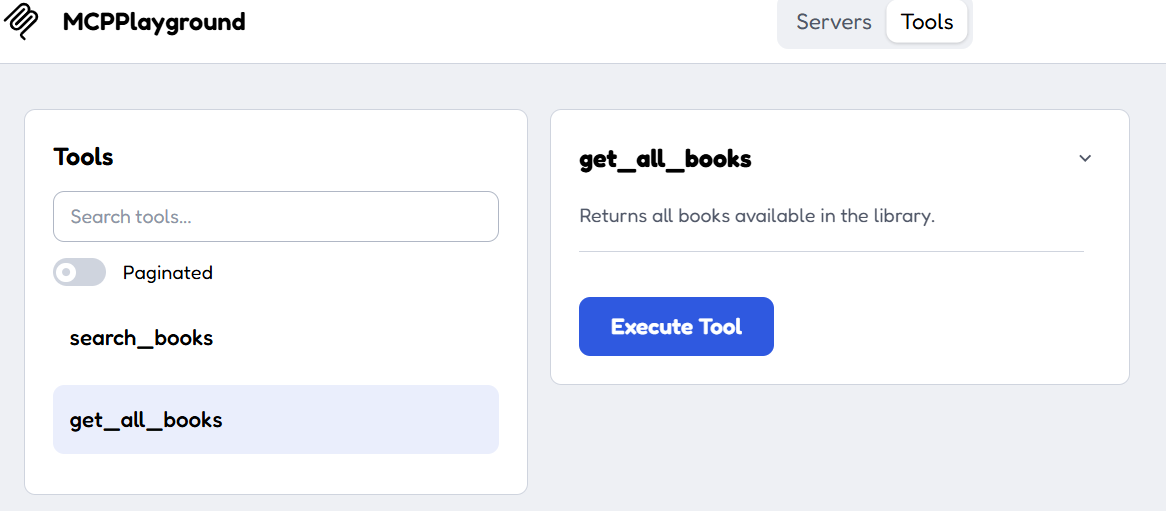Viewport: 1166px width, 511px height.
Task: Focus the Search tools input field
Action: pos(276,216)
